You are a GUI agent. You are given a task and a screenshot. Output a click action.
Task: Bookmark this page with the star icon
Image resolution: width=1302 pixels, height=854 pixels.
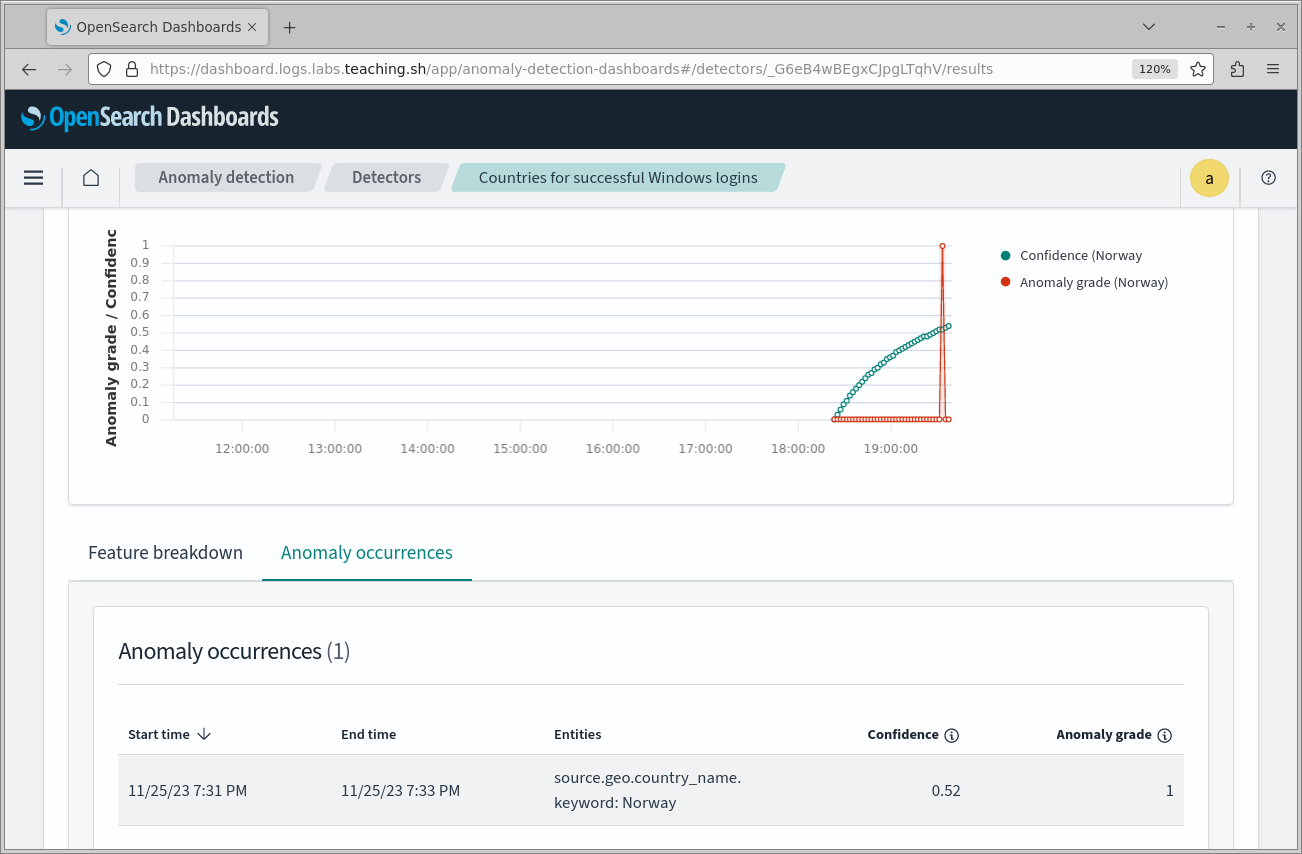(x=1198, y=69)
